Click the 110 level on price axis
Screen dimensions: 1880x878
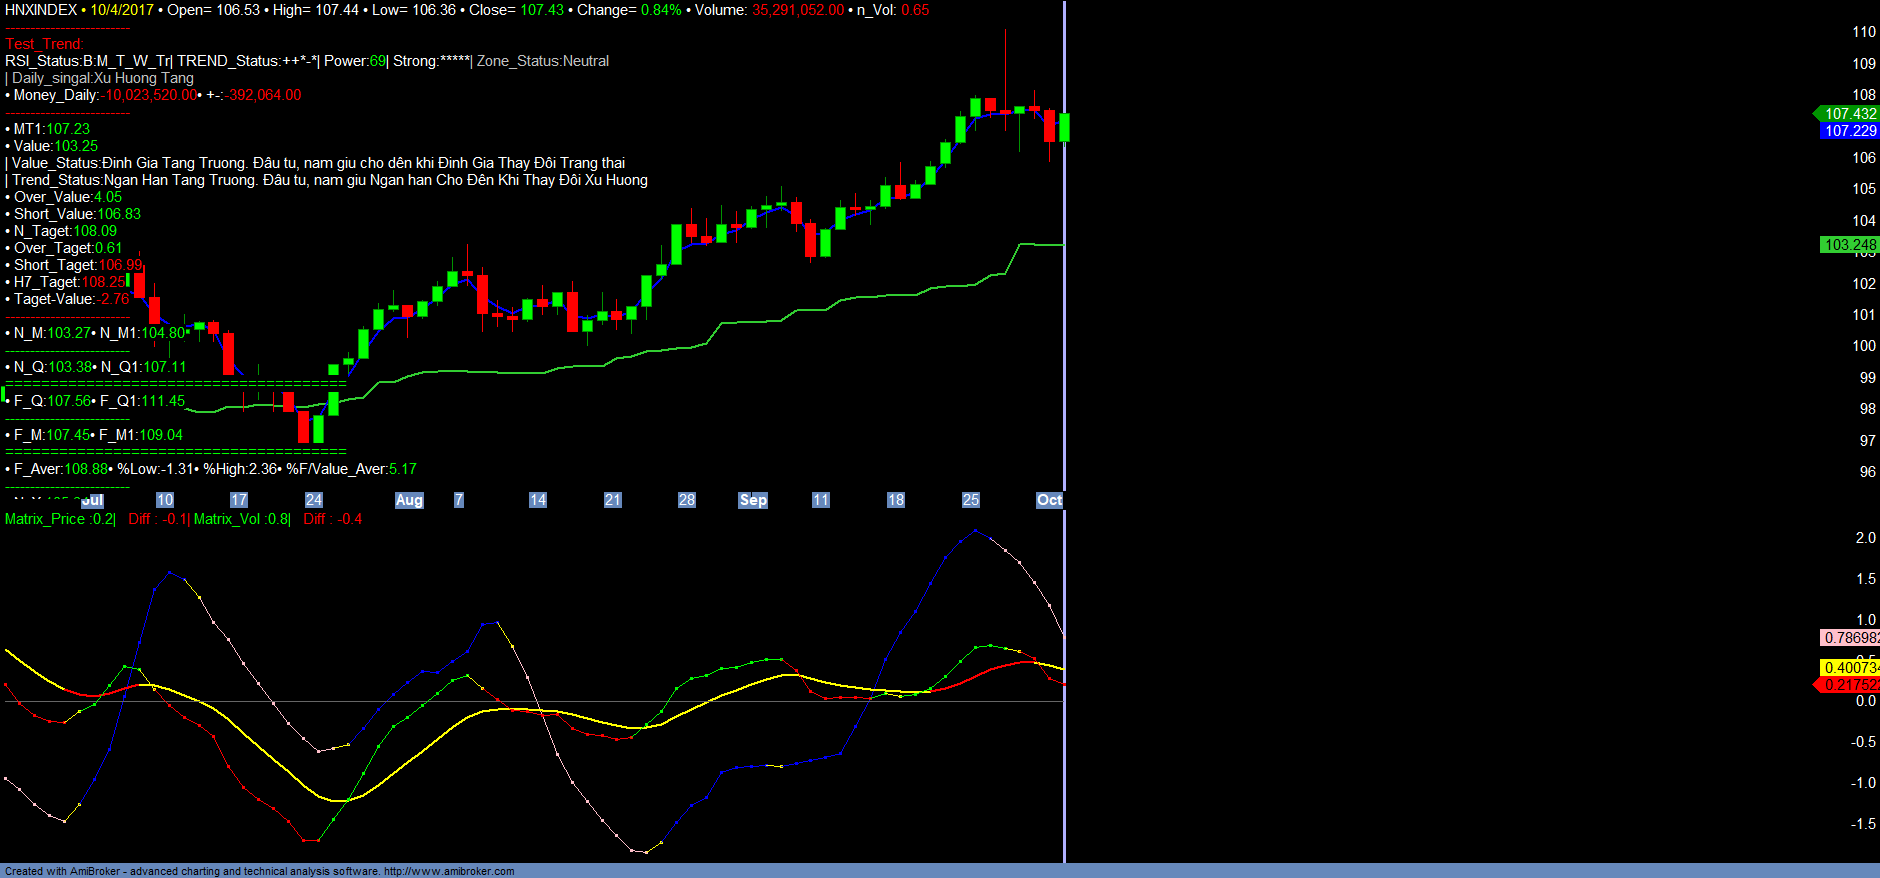coord(1864,32)
